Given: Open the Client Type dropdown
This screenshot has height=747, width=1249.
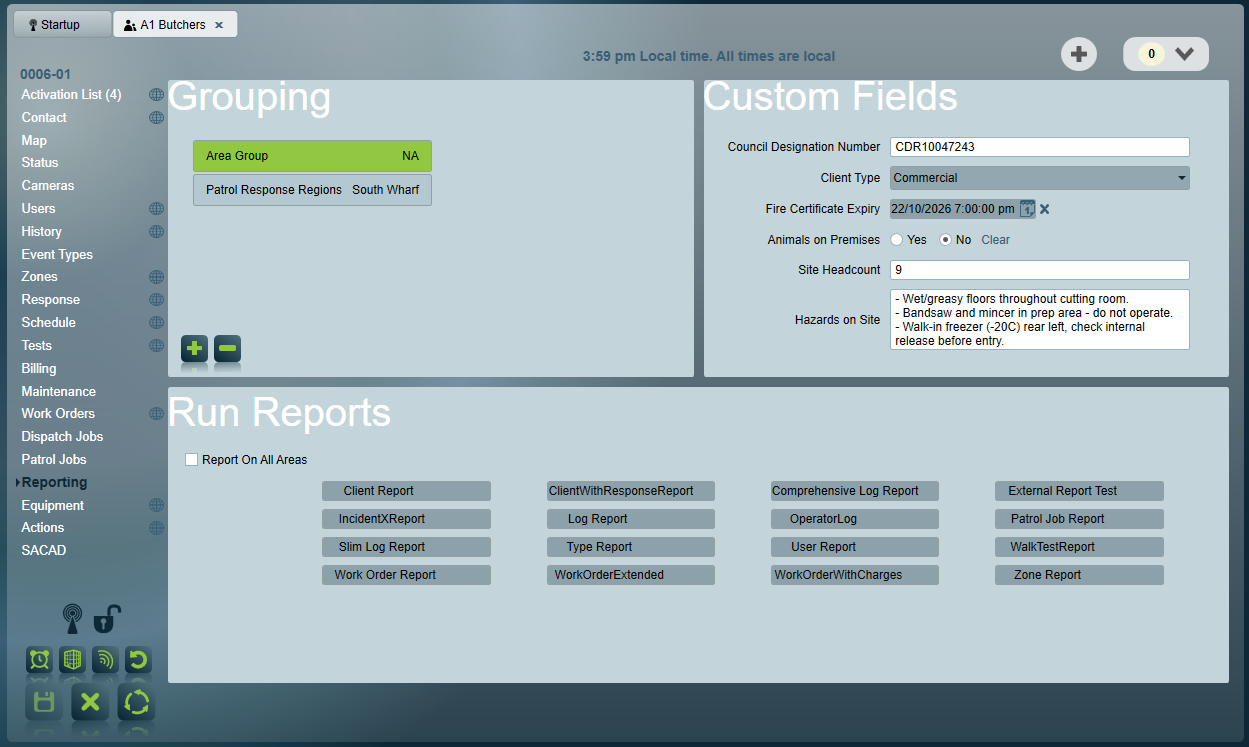Looking at the screenshot, I should [x=1040, y=178].
